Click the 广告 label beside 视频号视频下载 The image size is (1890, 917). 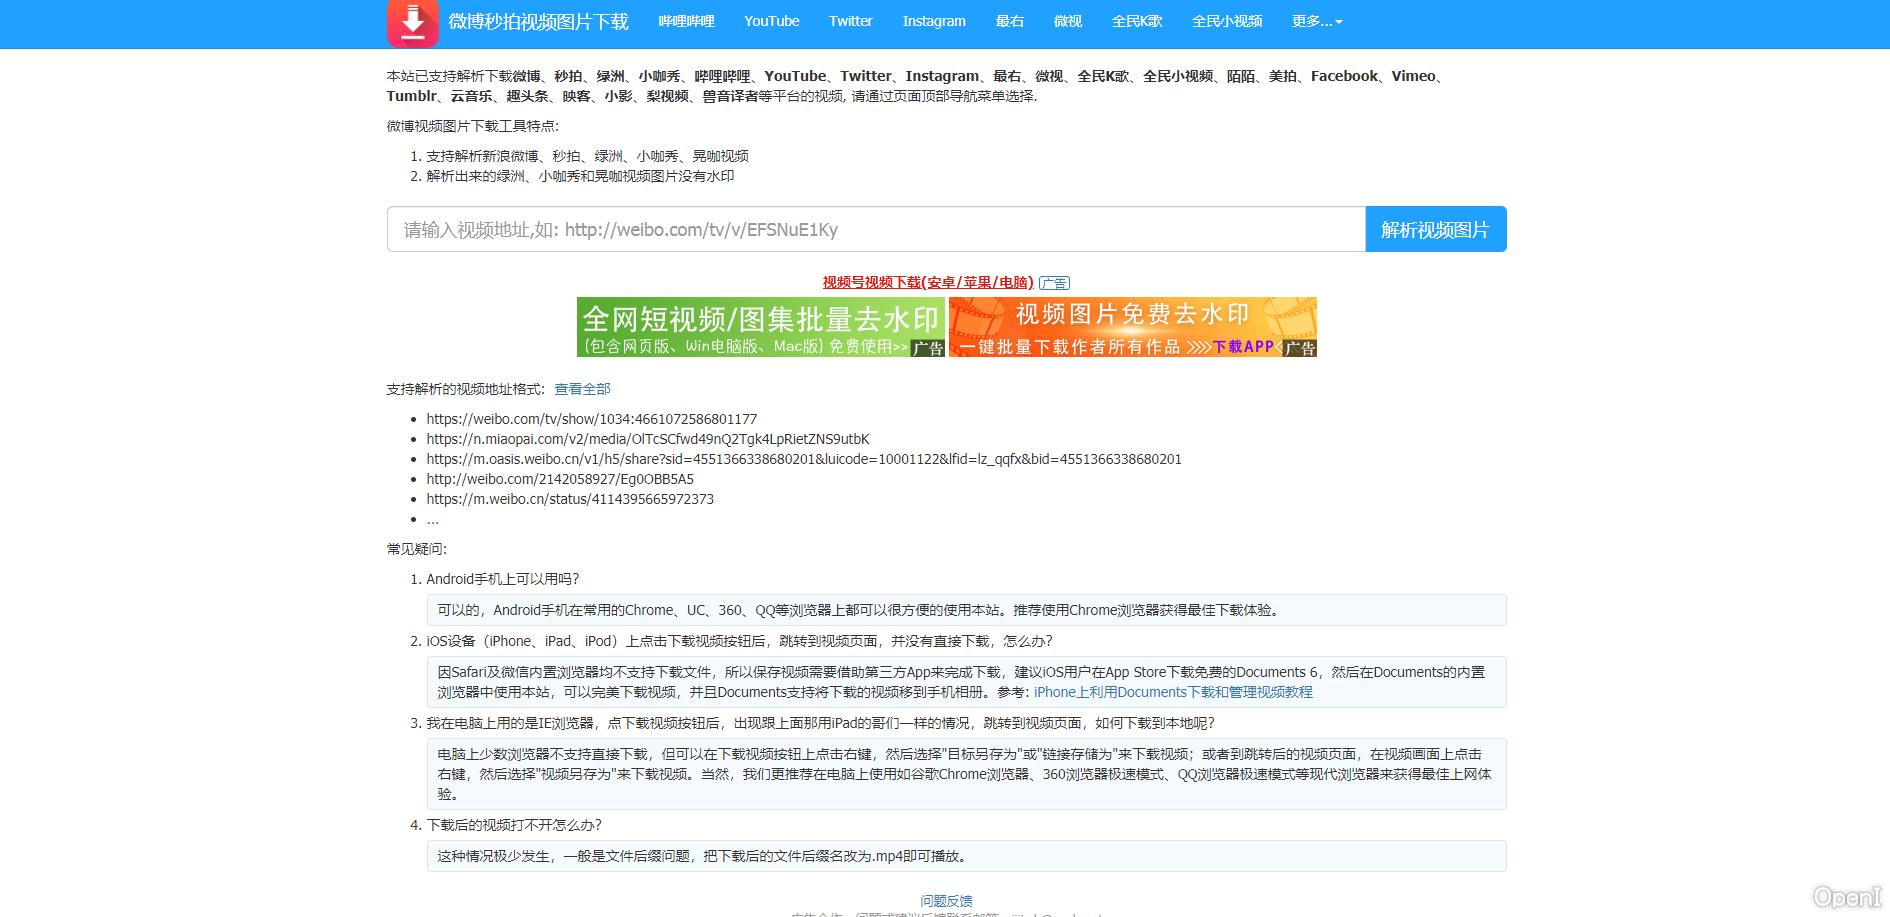coord(1055,282)
